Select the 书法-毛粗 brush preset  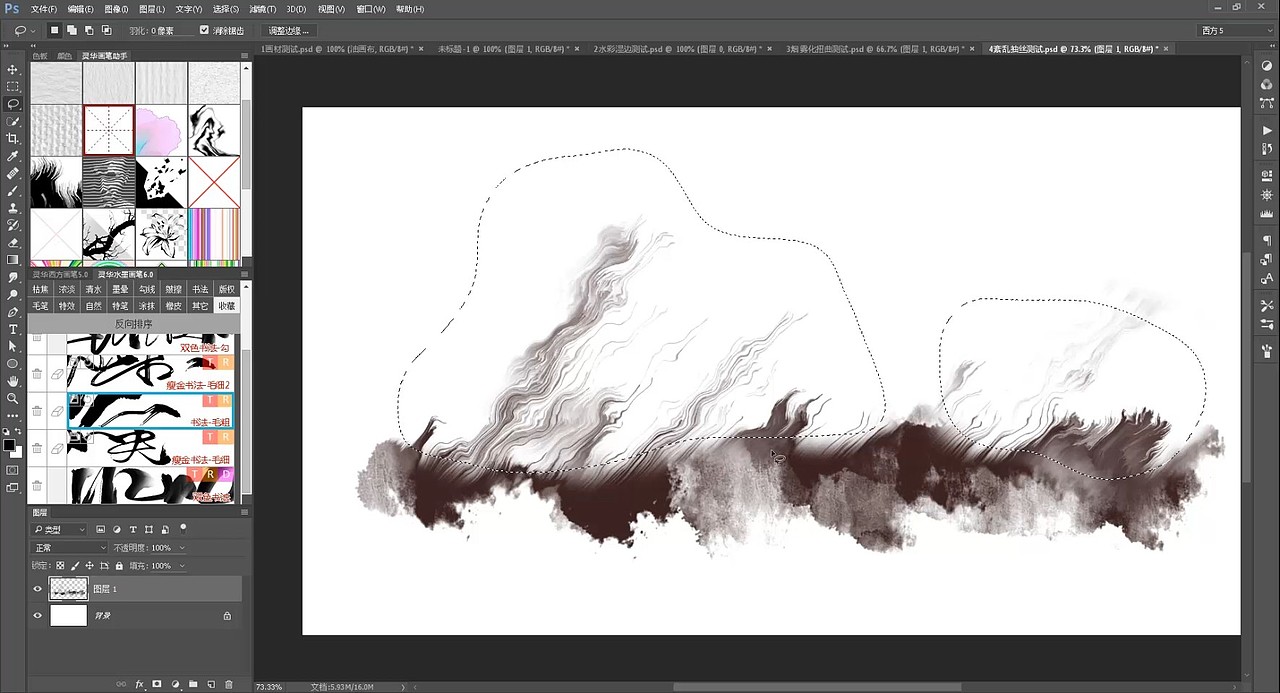150,411
